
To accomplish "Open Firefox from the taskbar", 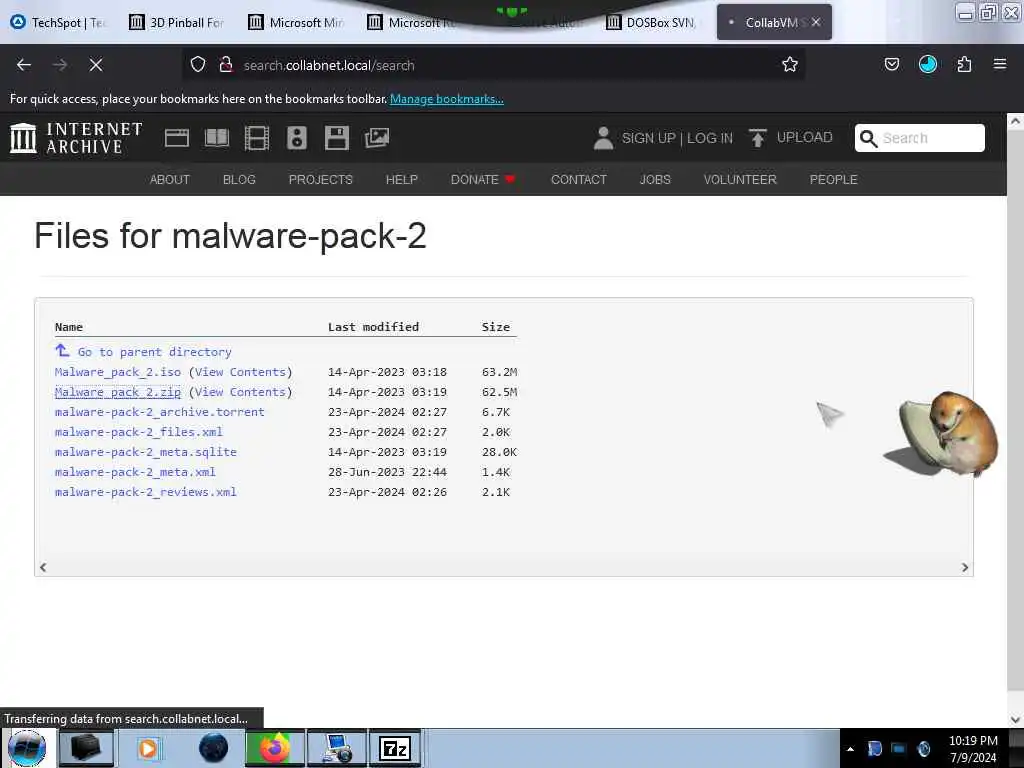I will [x=275, y=748].
